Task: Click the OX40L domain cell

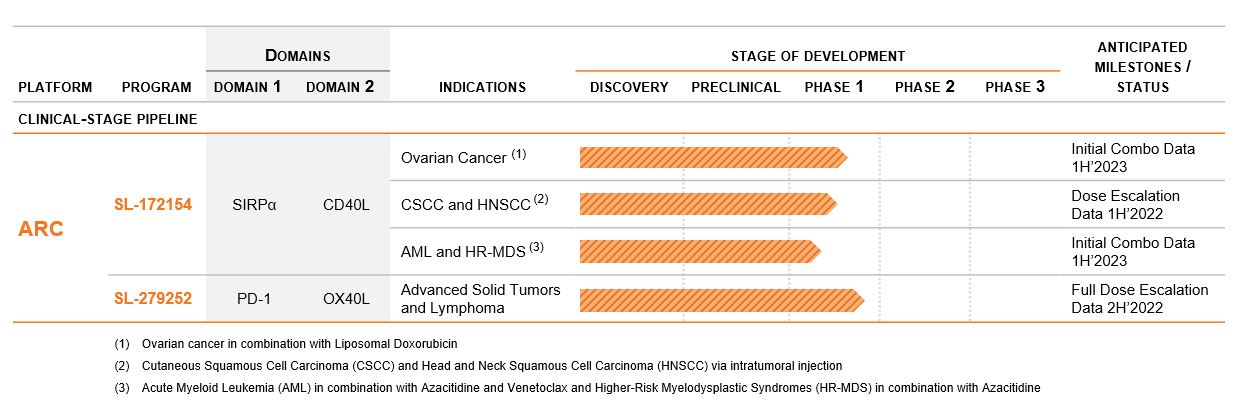Action: (x=345, y=298)
